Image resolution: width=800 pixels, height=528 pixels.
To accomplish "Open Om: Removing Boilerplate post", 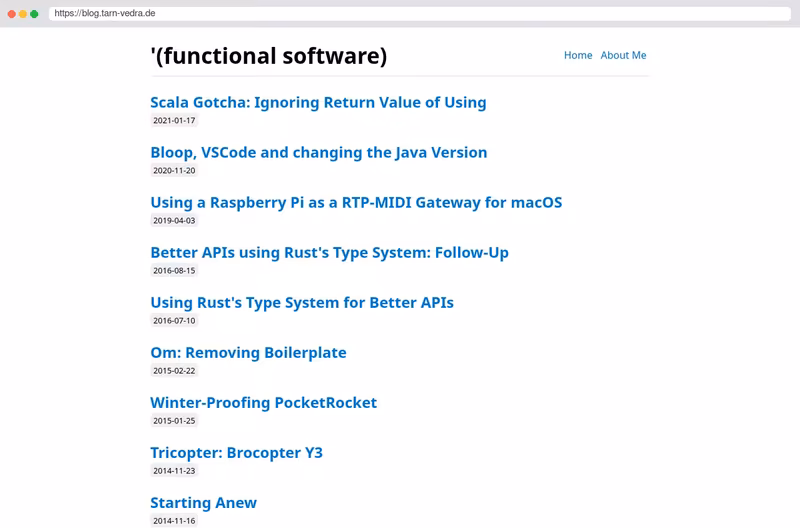I will point(248,352).
